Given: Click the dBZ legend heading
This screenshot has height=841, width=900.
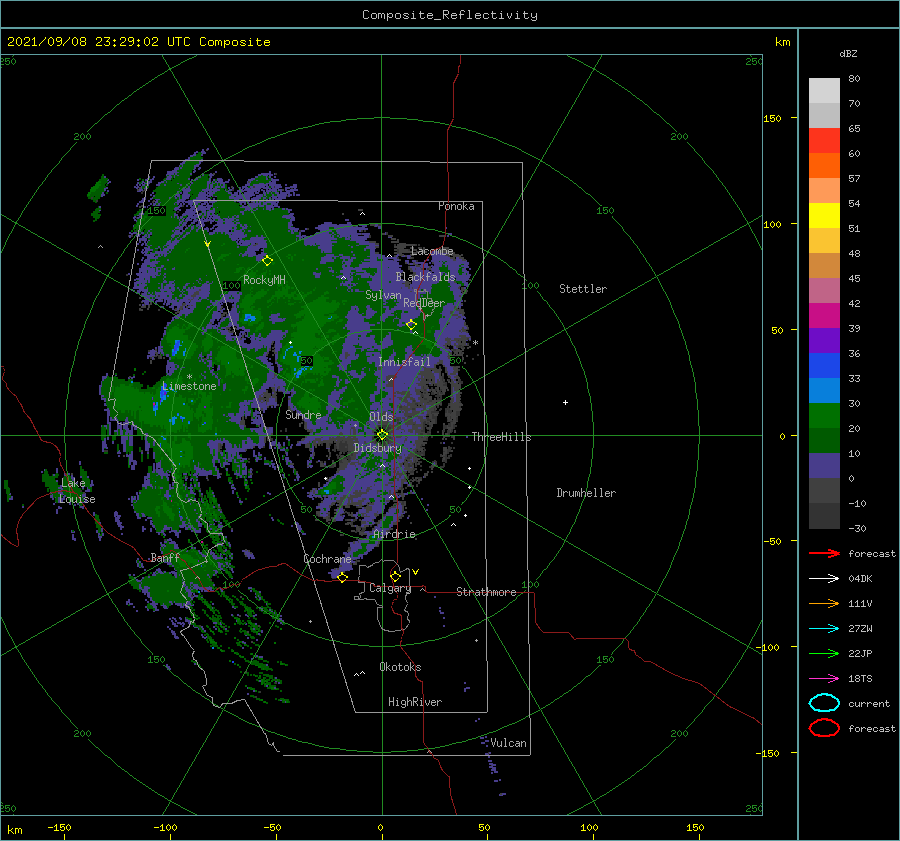Looking at the screenshot, I should click(848, 54).
